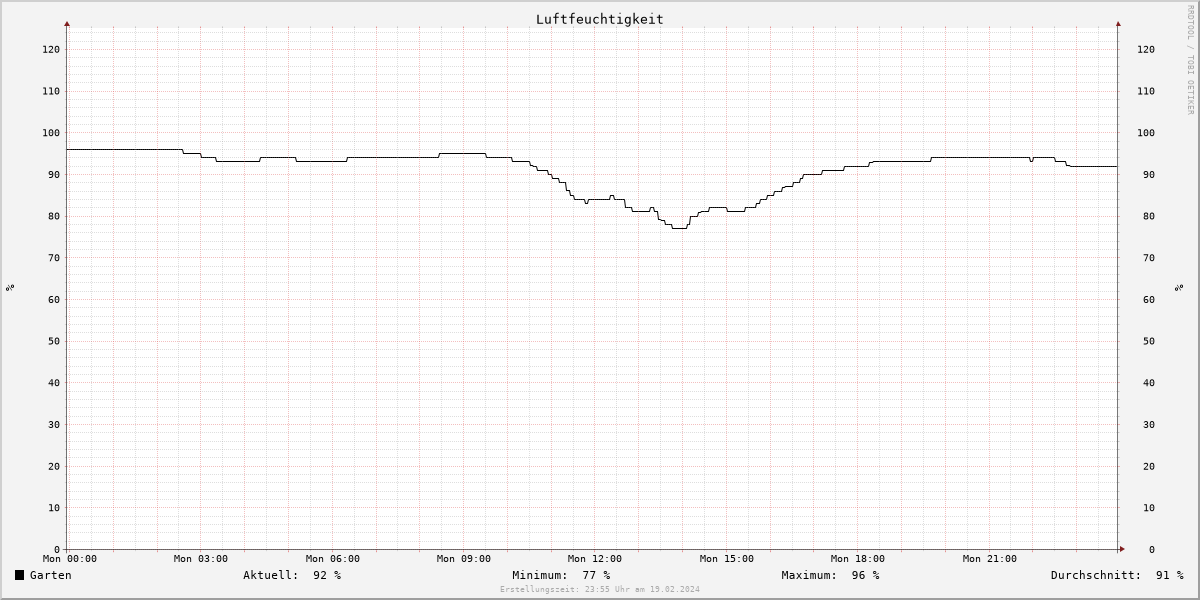The height and width of the screenshot is (600, 1200).
Task: Select the black Garten legend color box
Action: click(19, 575)
